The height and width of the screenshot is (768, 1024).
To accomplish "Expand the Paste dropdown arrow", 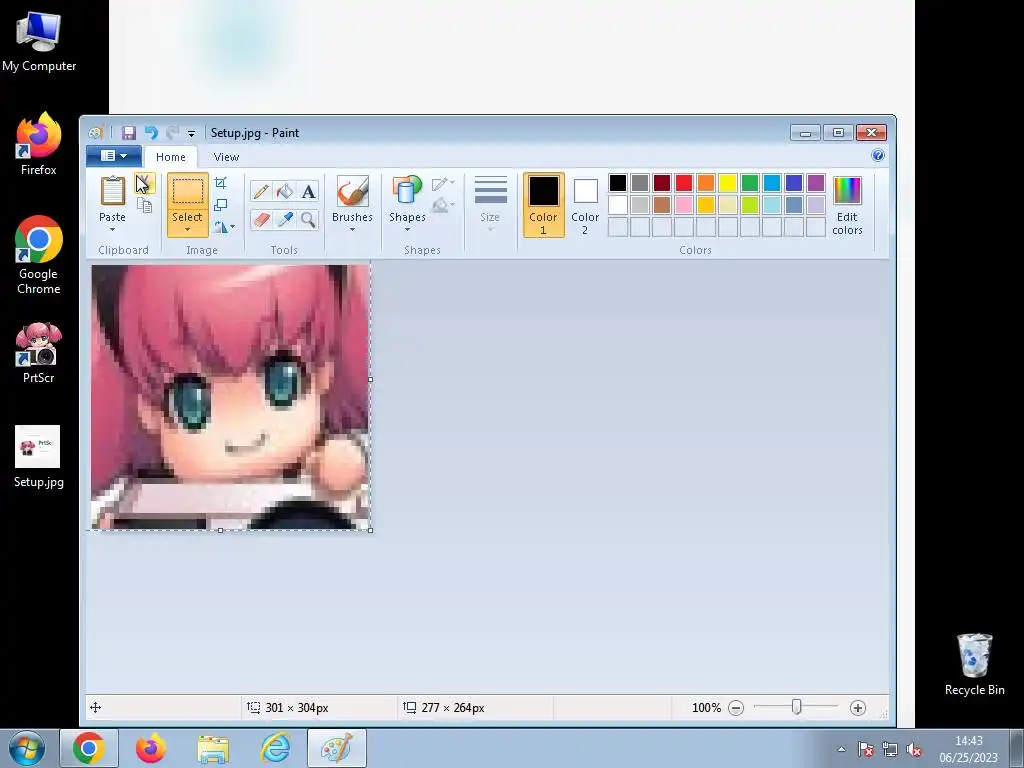I will [112, 230].
